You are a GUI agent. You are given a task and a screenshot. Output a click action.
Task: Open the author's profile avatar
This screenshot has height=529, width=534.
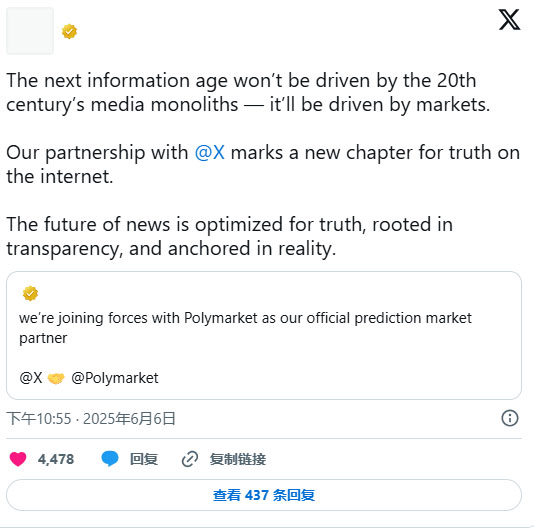[x=30, y=31]
